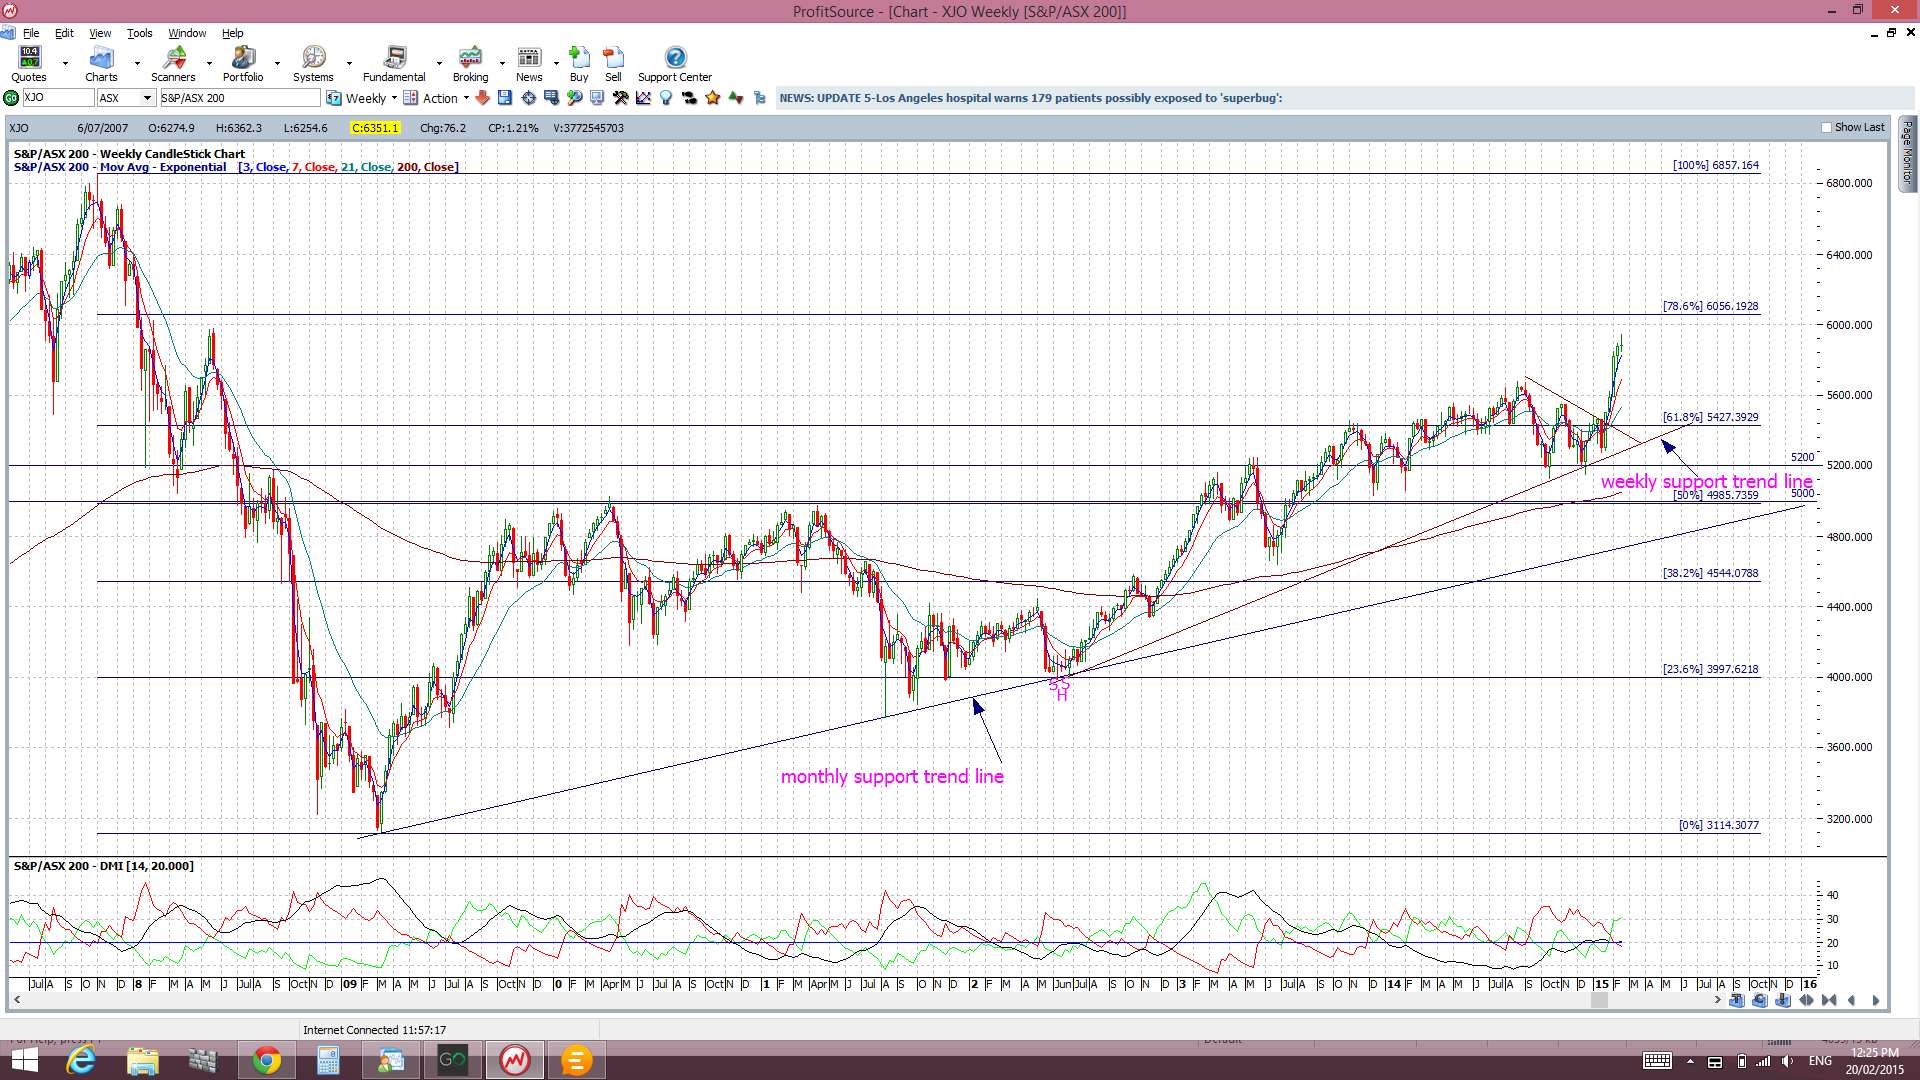The width and height of the screenshot is (1920, 1080).
Task: Expand the Portfolio dropdown arrow
Action: click(277, 63)
